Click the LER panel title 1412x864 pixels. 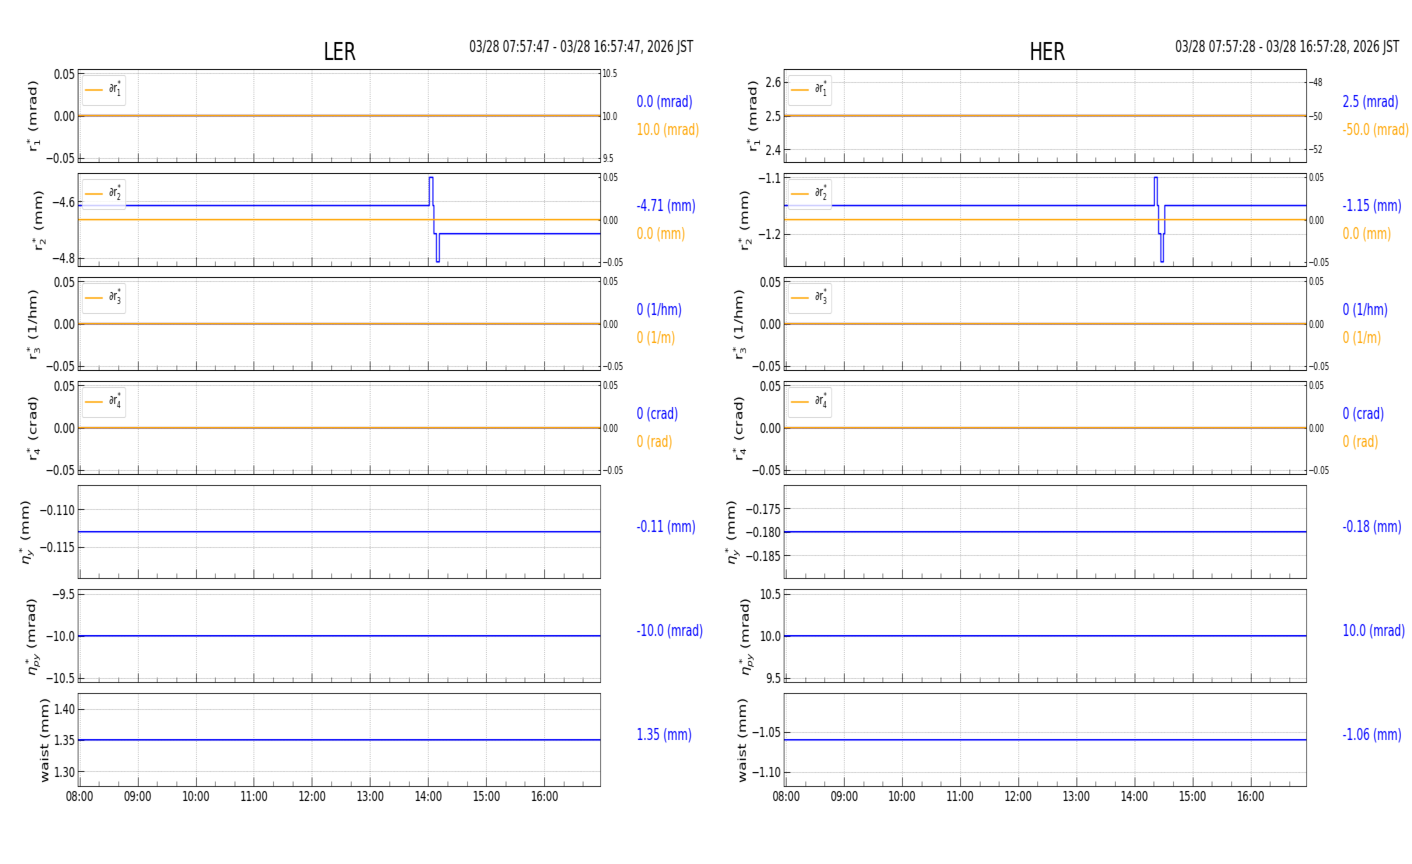tap(339, 52)
